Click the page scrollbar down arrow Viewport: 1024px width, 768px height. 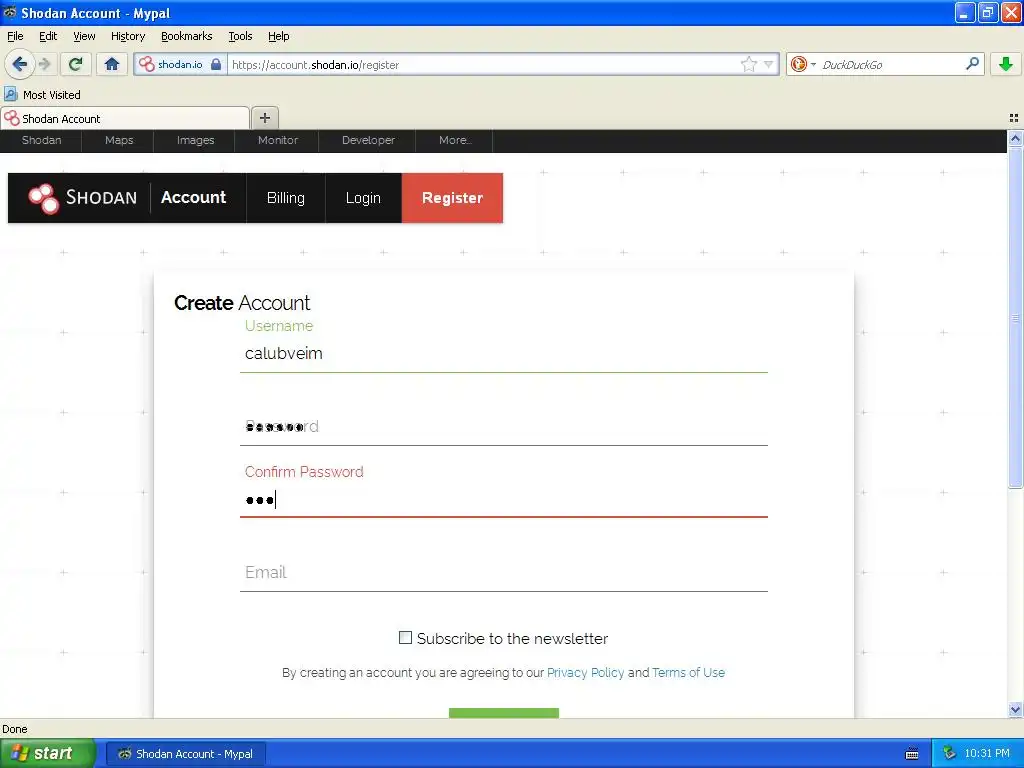pyautogui.click(x=1015, y=709)
